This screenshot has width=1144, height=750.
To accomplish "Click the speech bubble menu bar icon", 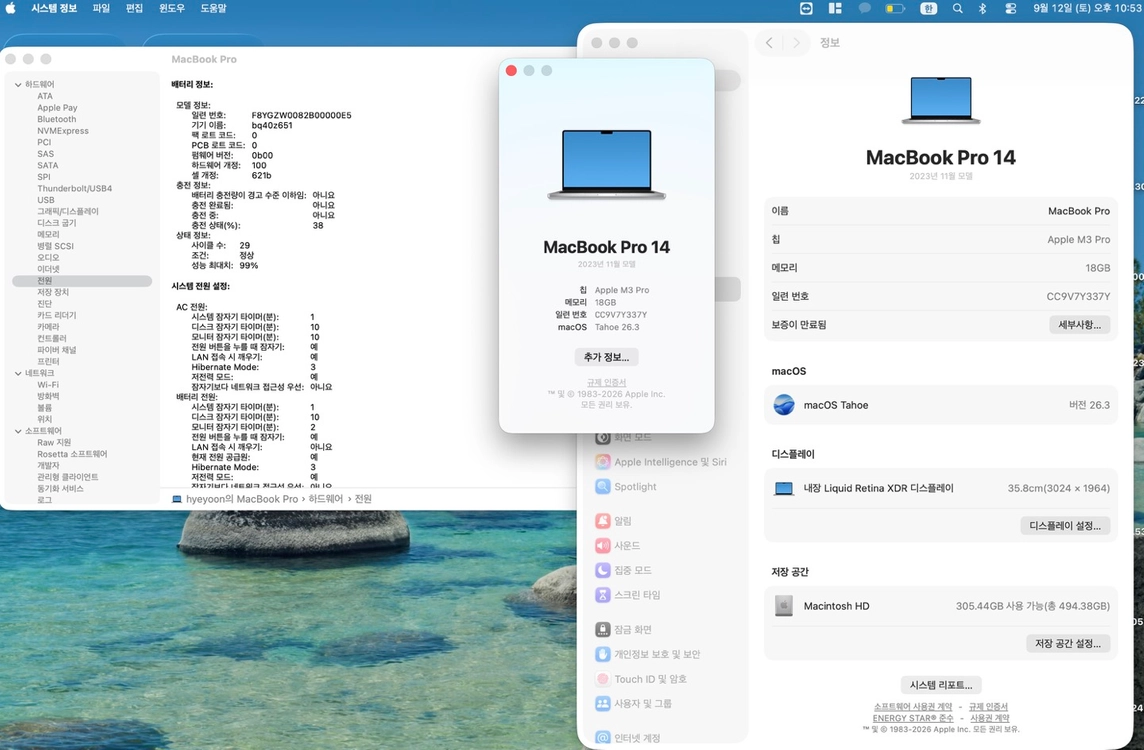I will 865,8.
